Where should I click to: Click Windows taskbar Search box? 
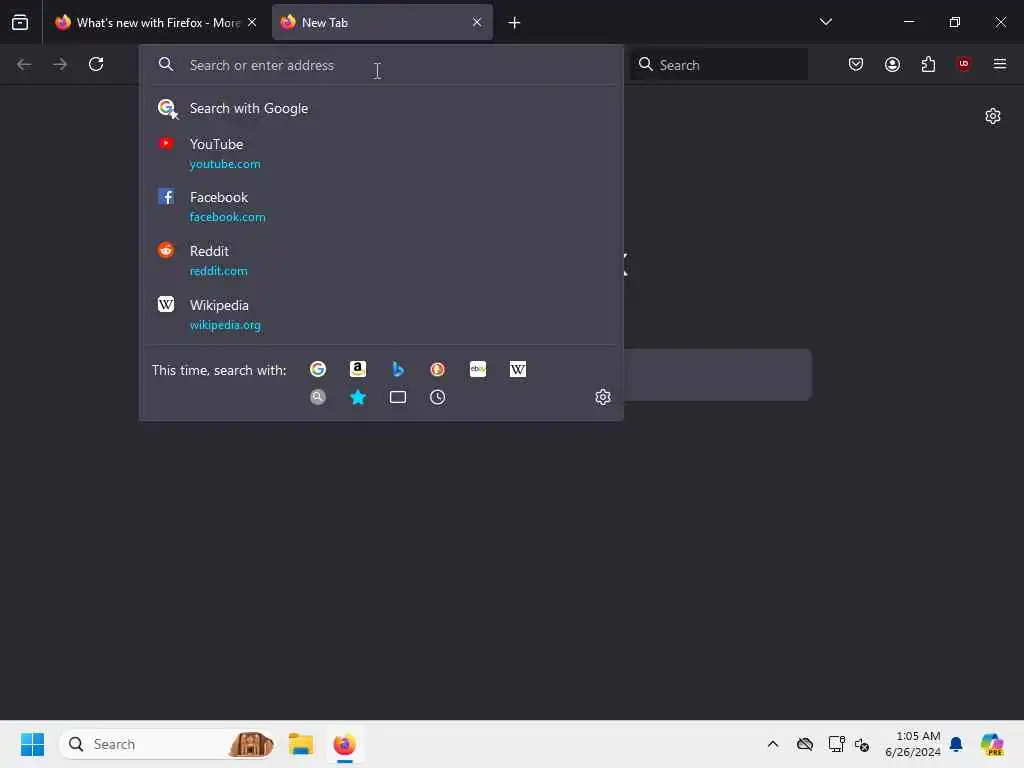(x=167, y=744)
